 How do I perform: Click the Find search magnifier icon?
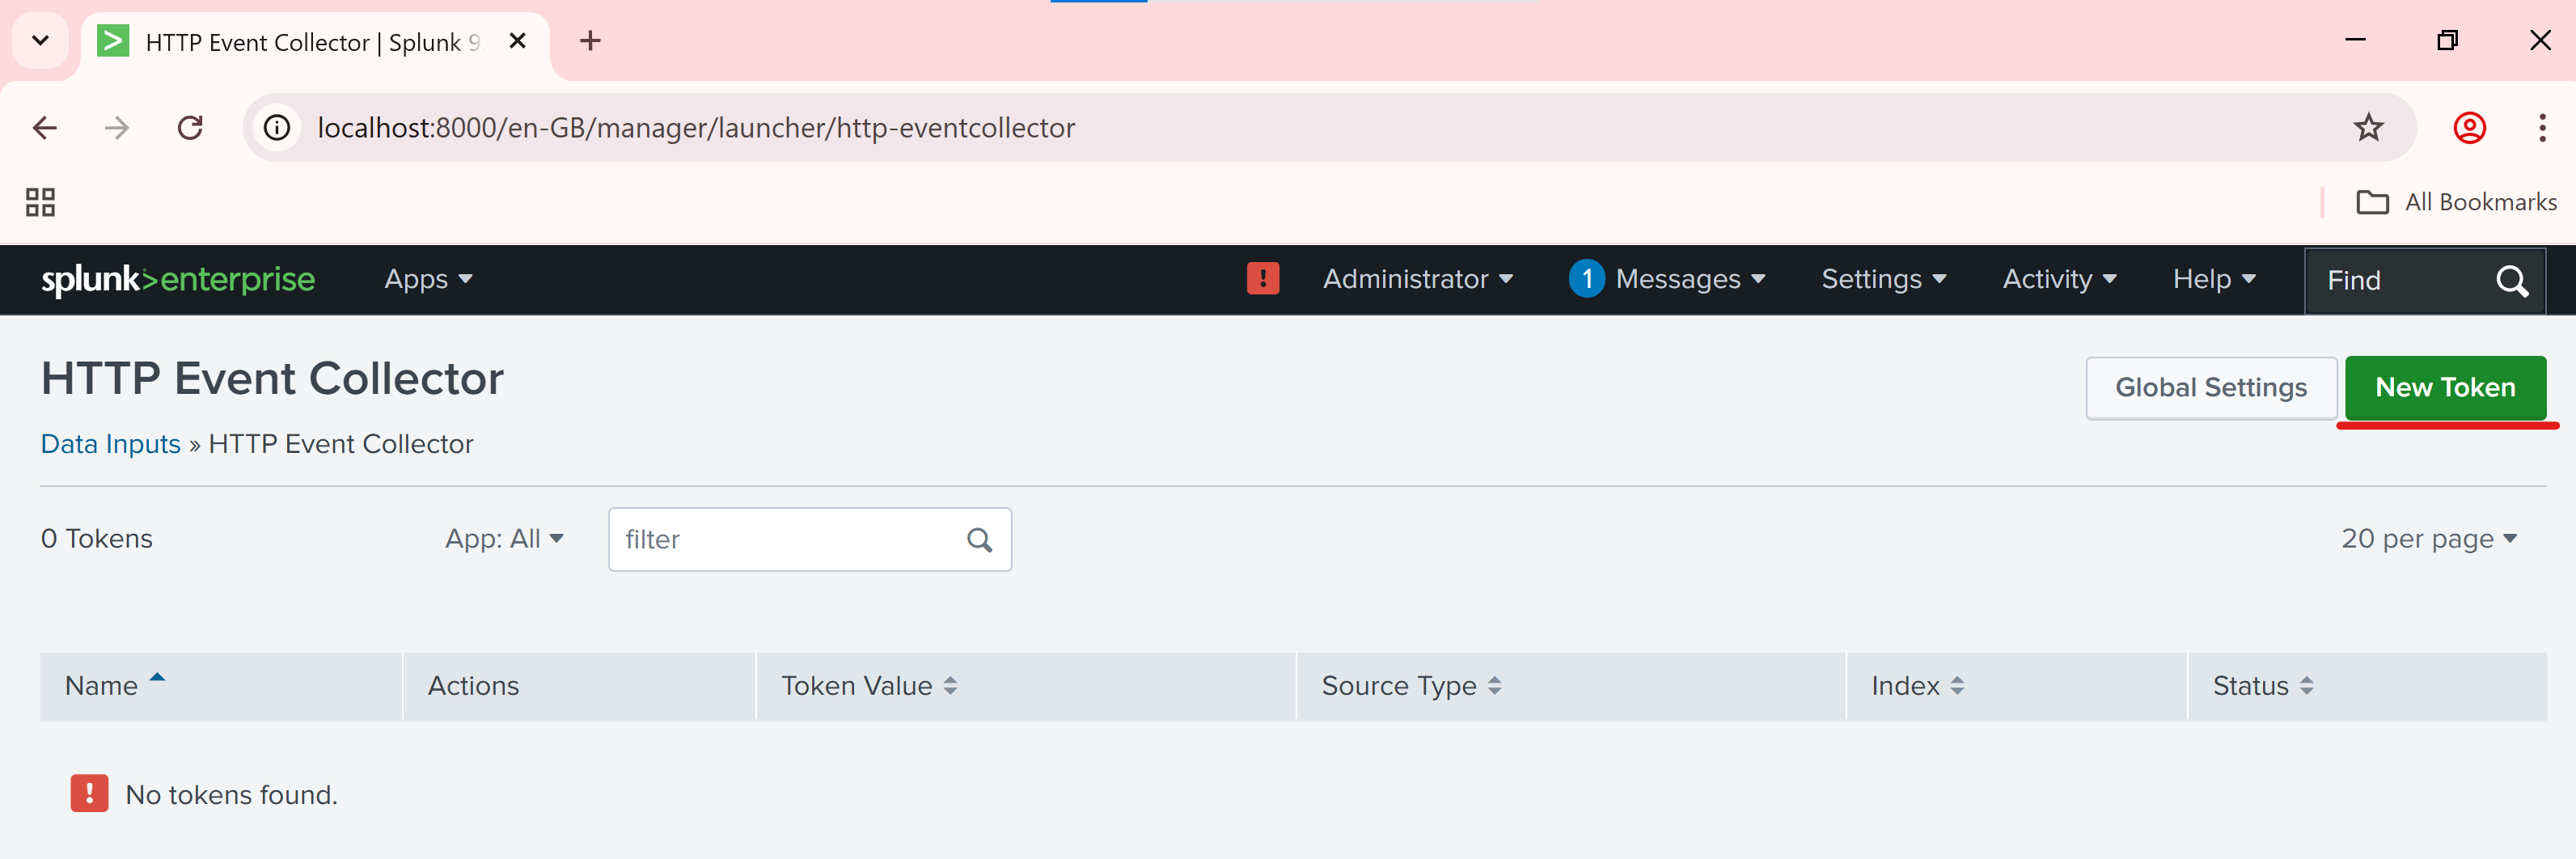point(2511,281)
